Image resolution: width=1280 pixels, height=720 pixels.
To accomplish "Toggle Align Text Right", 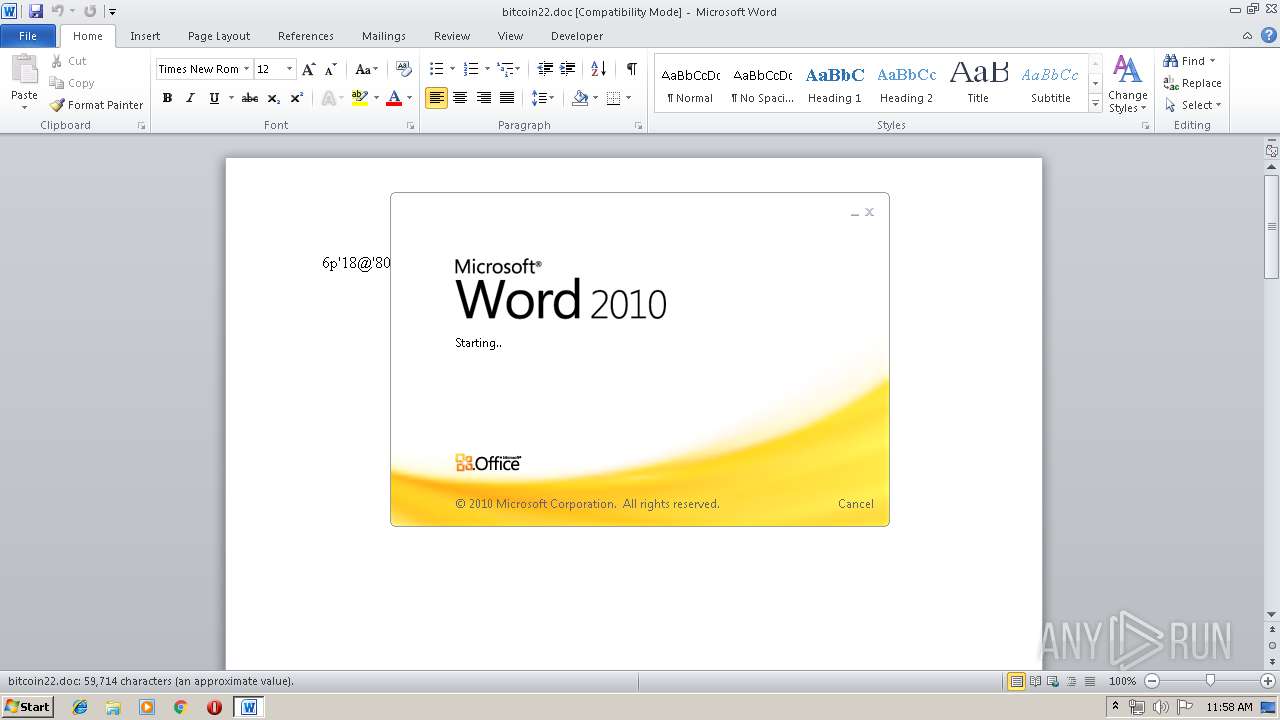I will point(484,98).
